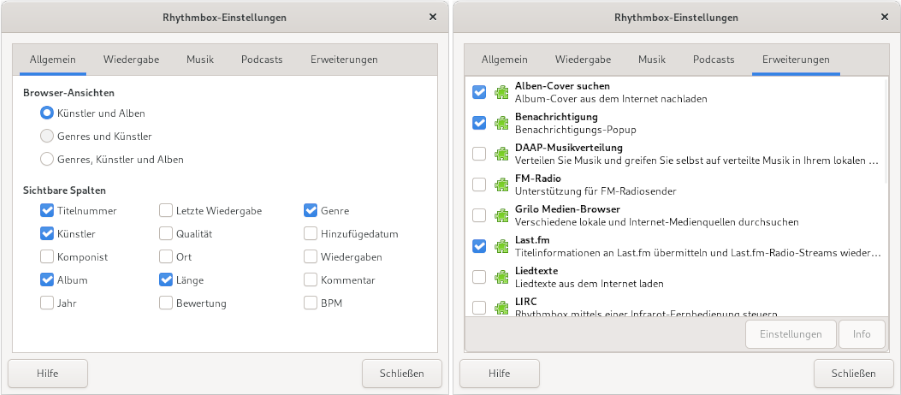Click the puzzle icon beside FM-Radio
901x395 pixels.
tap(502, 185)
